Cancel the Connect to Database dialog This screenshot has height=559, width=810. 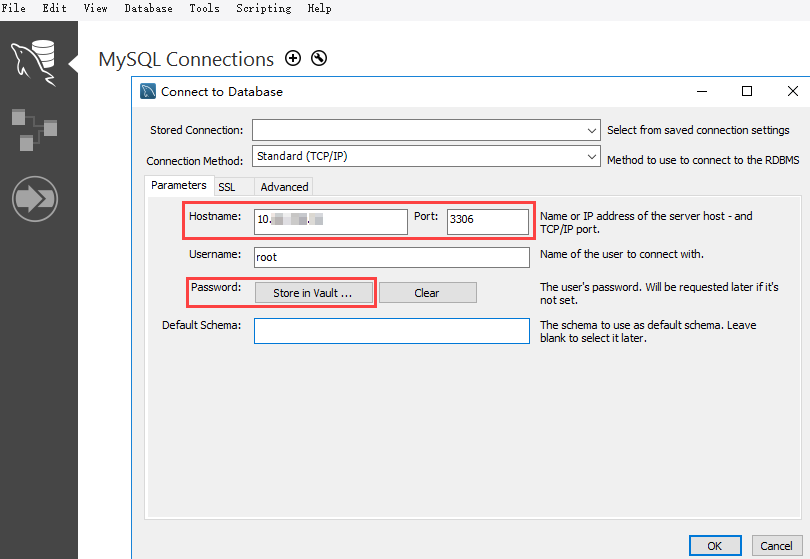776,546
